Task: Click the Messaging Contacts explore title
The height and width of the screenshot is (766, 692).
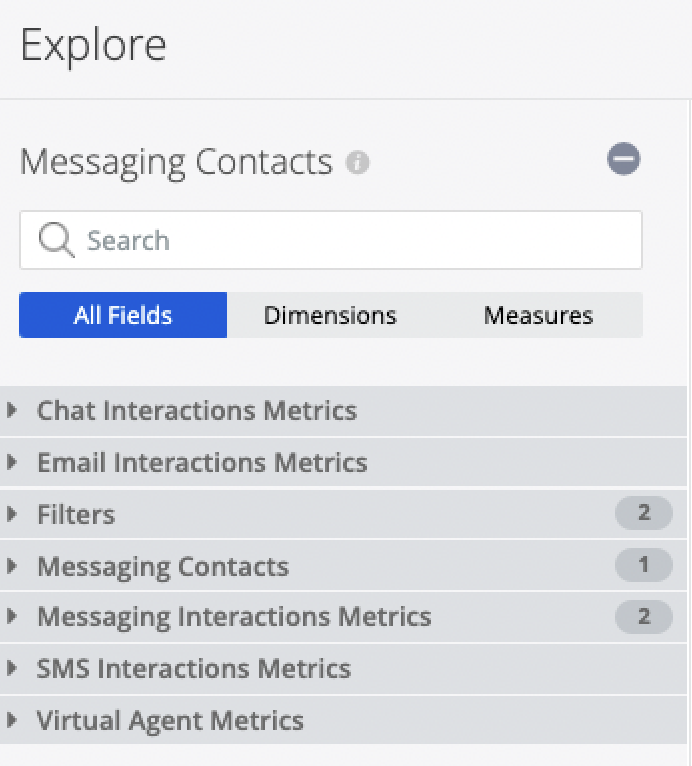Action: click(x=176, y=162)
